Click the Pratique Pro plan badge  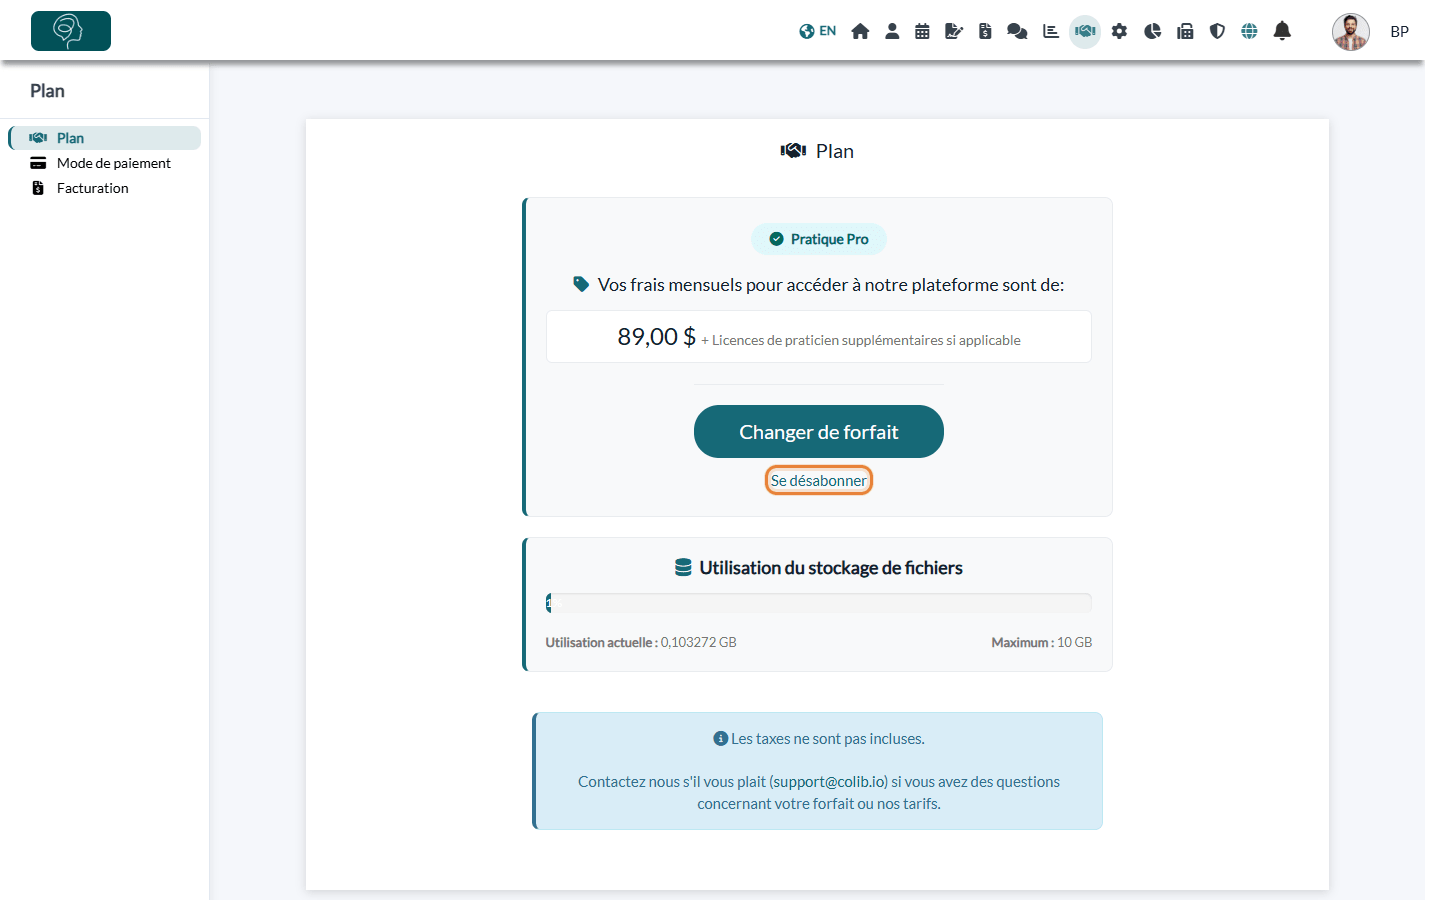[819, 239]
